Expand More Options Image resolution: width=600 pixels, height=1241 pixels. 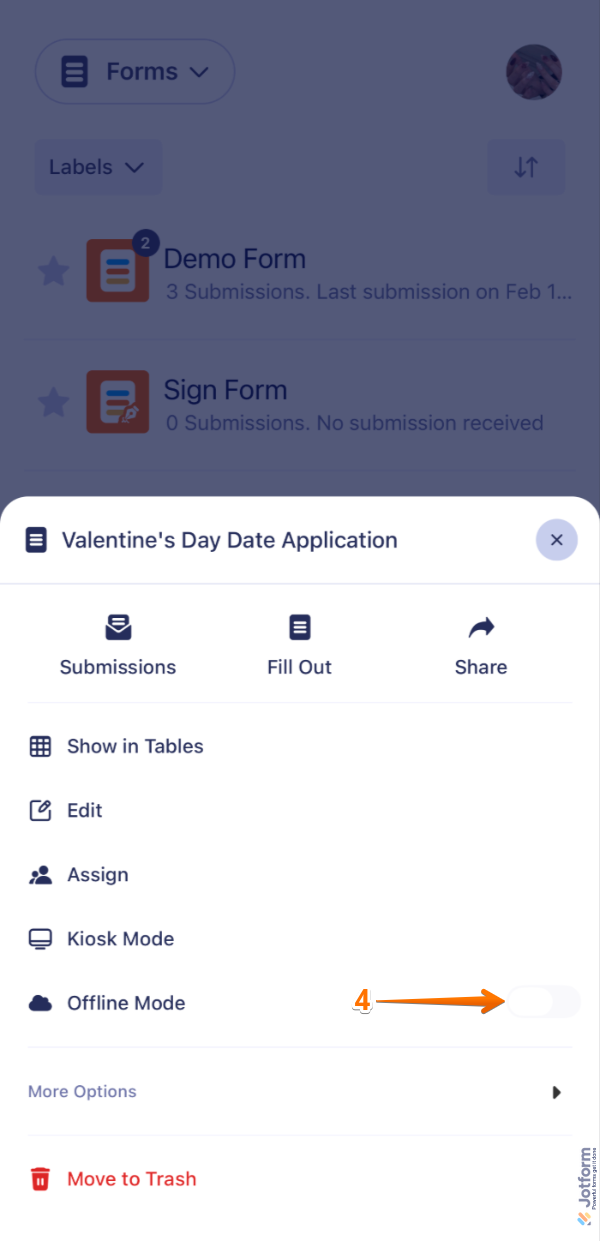(82, 1091)
